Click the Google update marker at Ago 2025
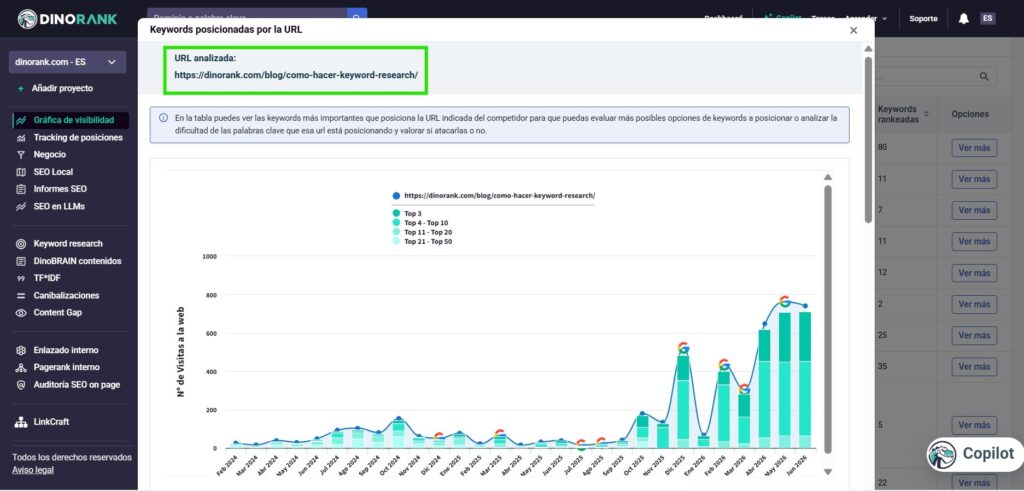The width and height of the screenshot is (1024, 491). [601, 442]
